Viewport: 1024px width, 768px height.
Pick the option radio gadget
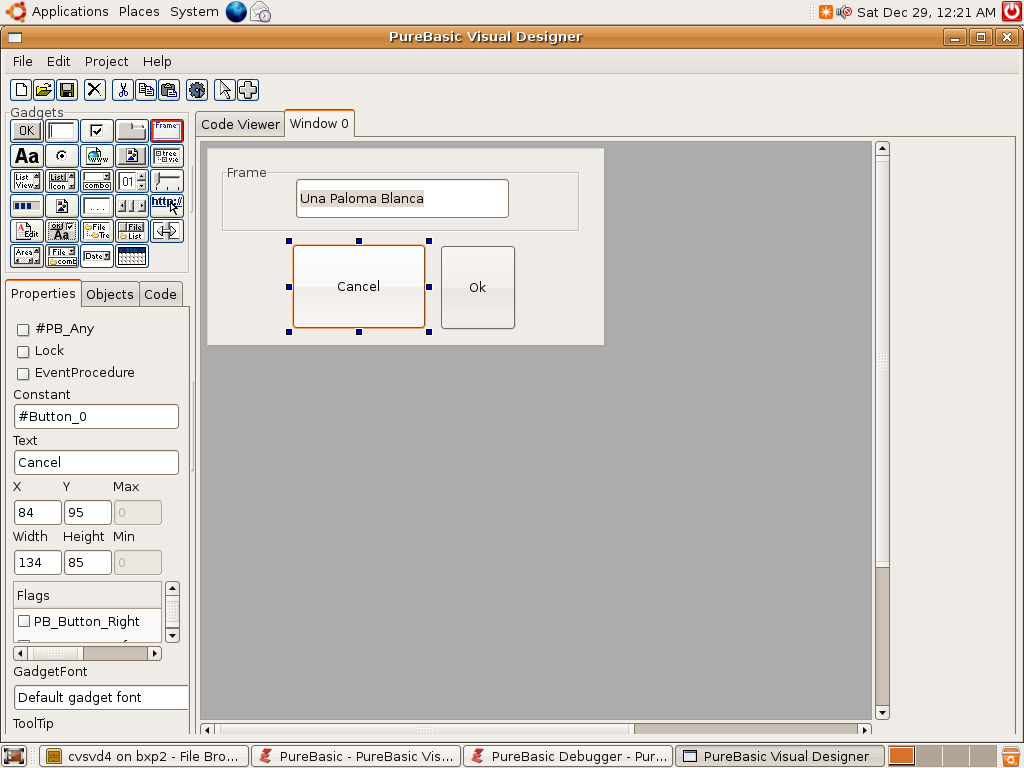click(62, 156)
